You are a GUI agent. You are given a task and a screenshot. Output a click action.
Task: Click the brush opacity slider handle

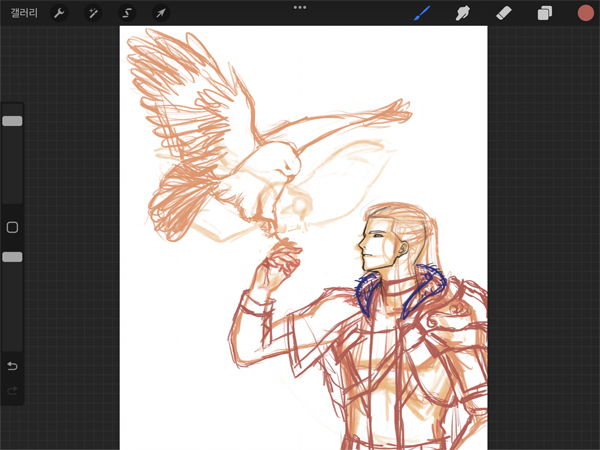(x=12, y=257)
